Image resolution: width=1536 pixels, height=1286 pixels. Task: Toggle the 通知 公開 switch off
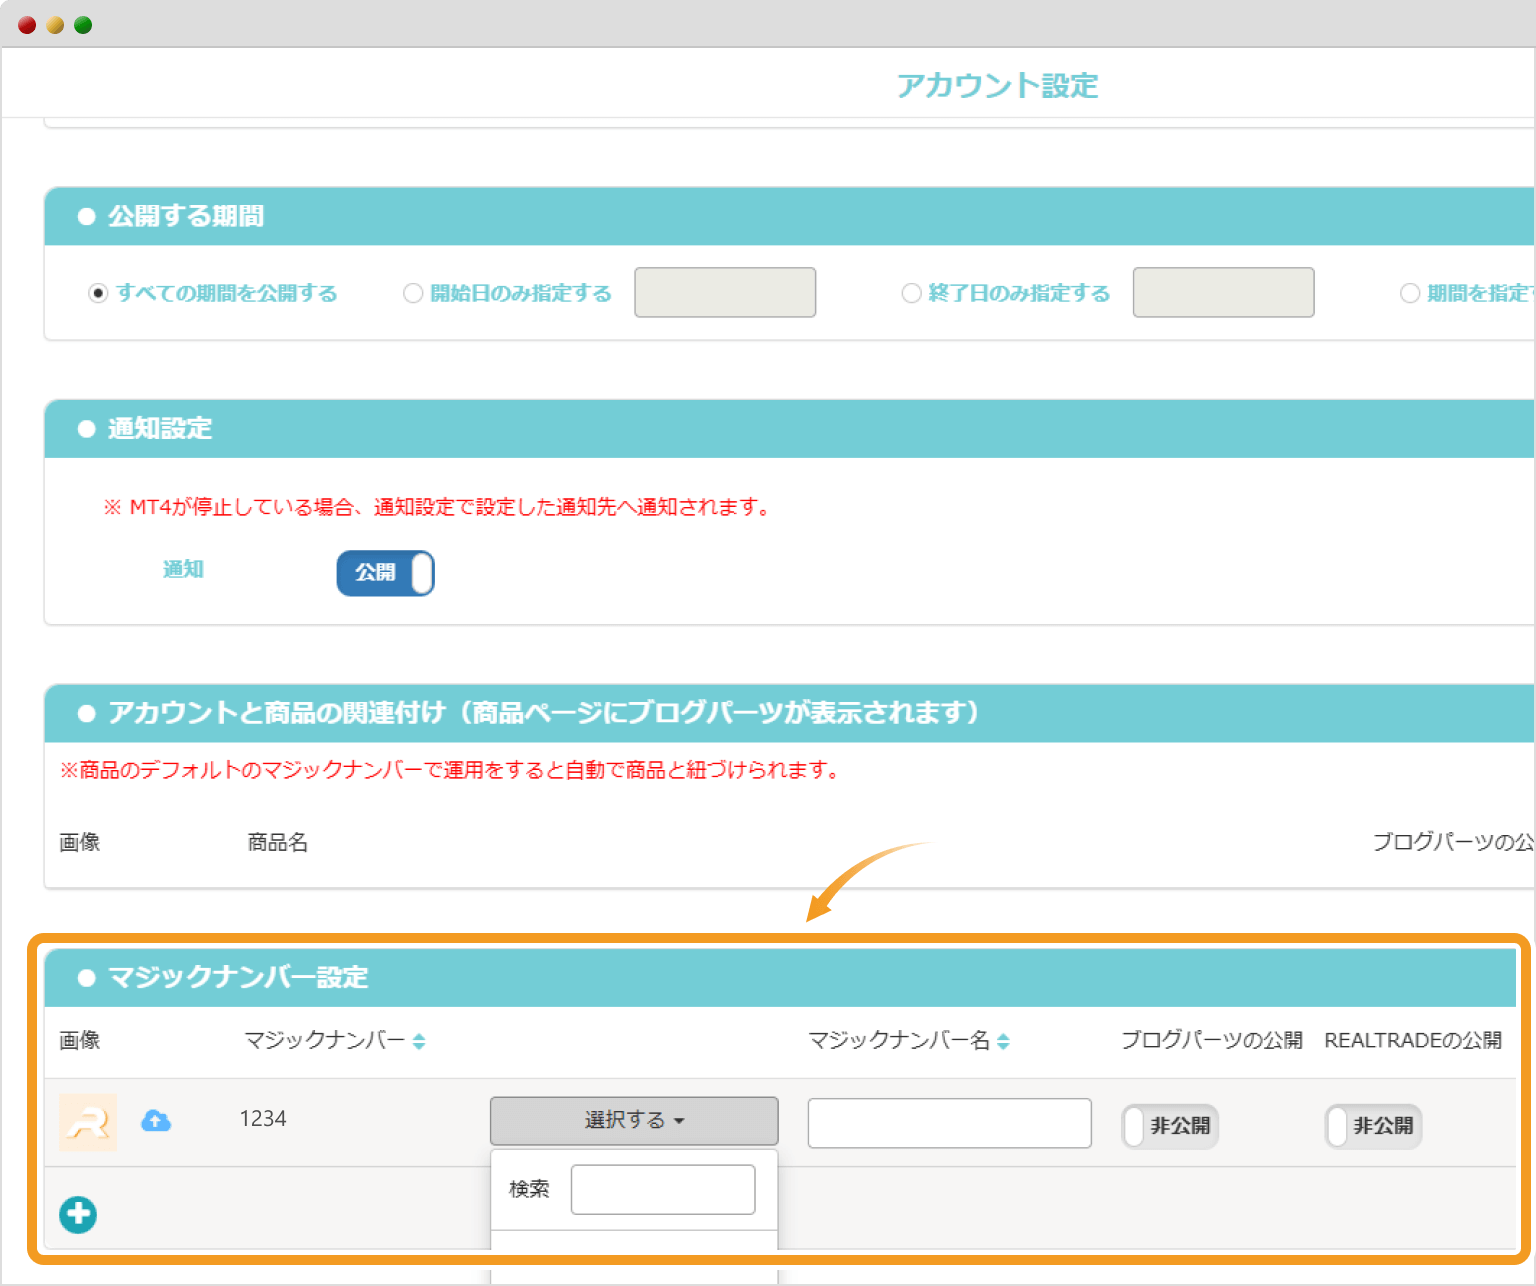[x=385, y=573]
